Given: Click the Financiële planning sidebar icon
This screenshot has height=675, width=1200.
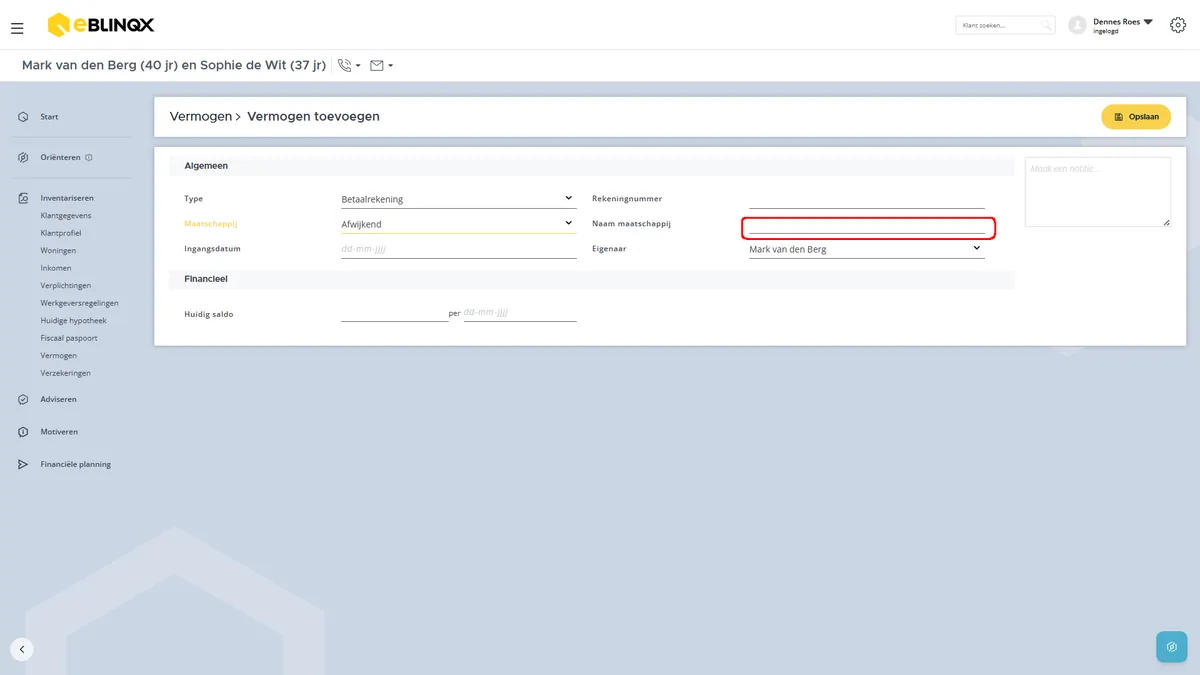Looking at the screenshot, I should [23, 464].
